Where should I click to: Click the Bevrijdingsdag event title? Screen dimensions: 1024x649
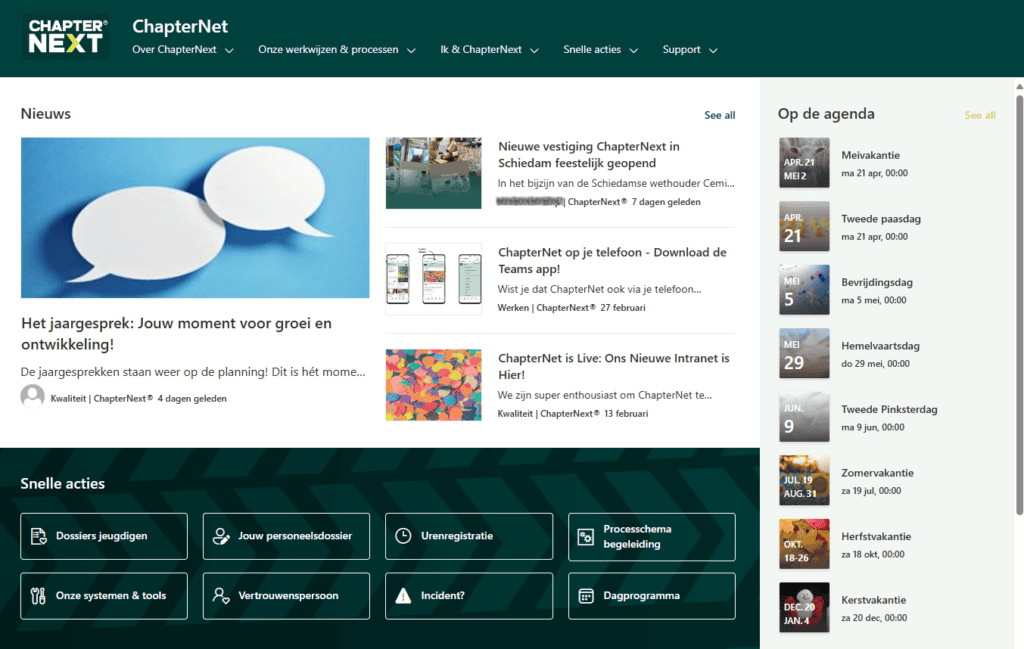pos(877,282)
